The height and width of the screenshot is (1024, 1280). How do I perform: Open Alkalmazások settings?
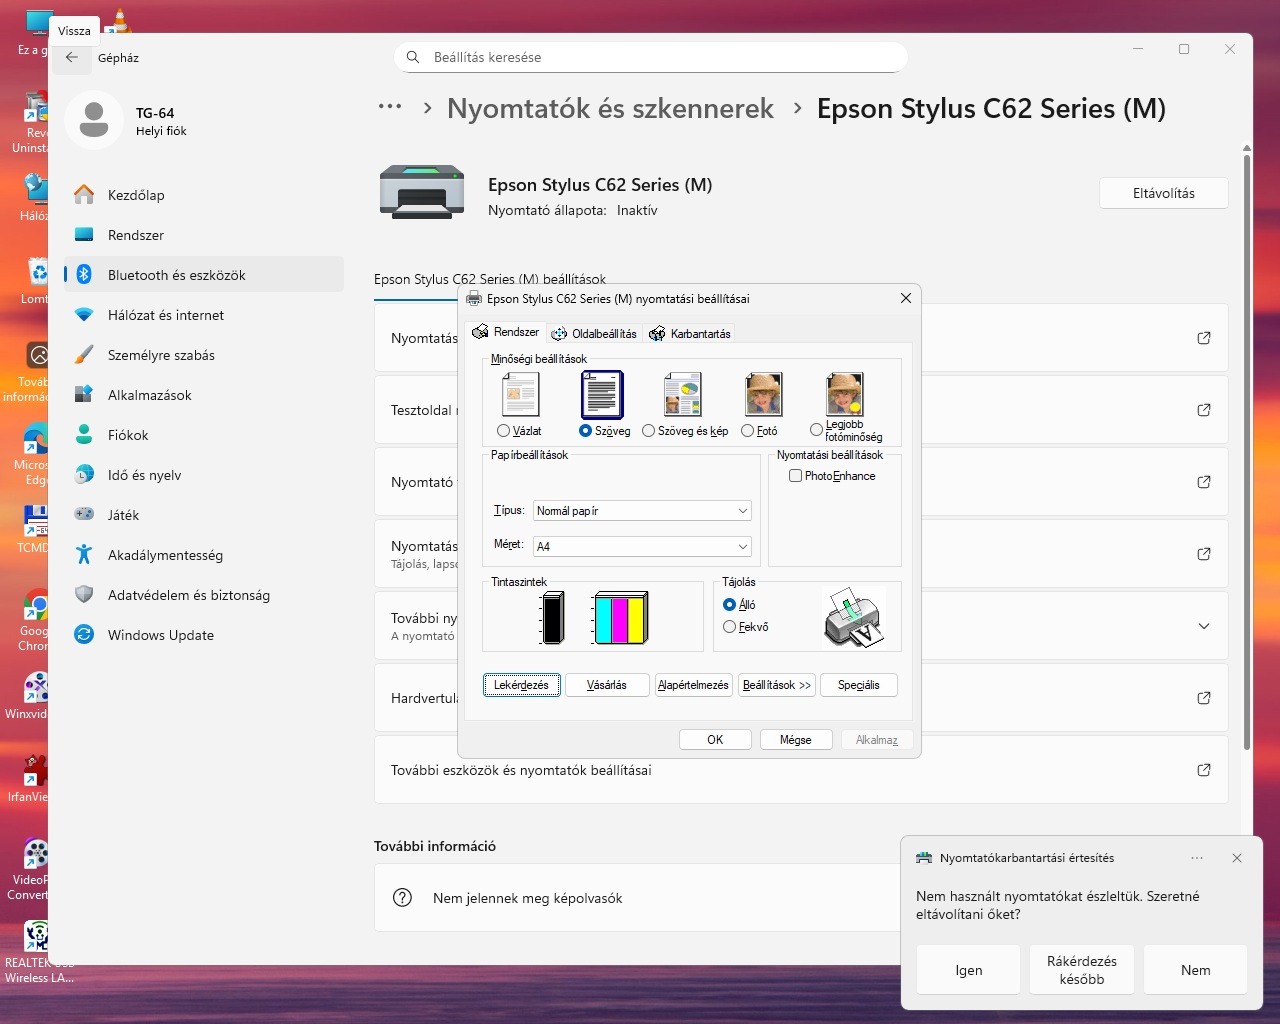(204, 395)
